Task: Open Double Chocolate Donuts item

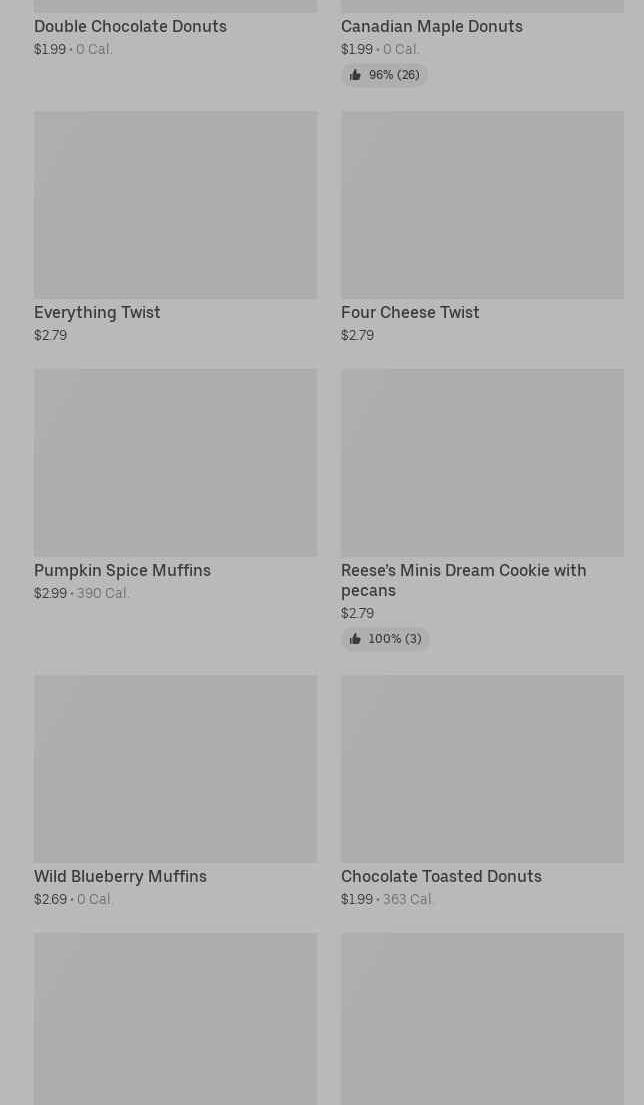Action: 130,26
